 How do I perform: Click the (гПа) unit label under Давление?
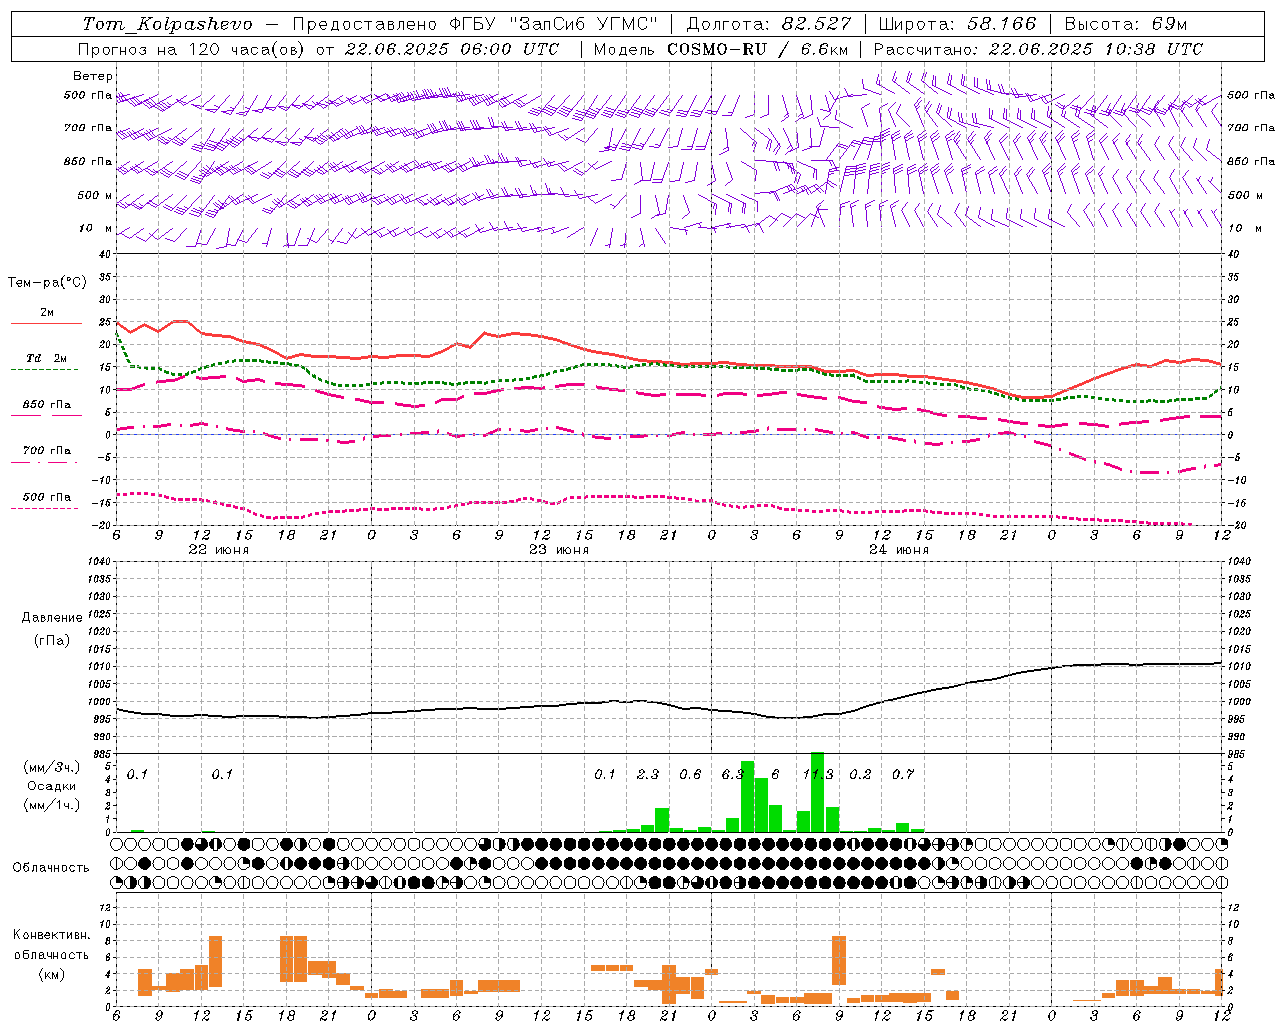[x=52, y=641]
